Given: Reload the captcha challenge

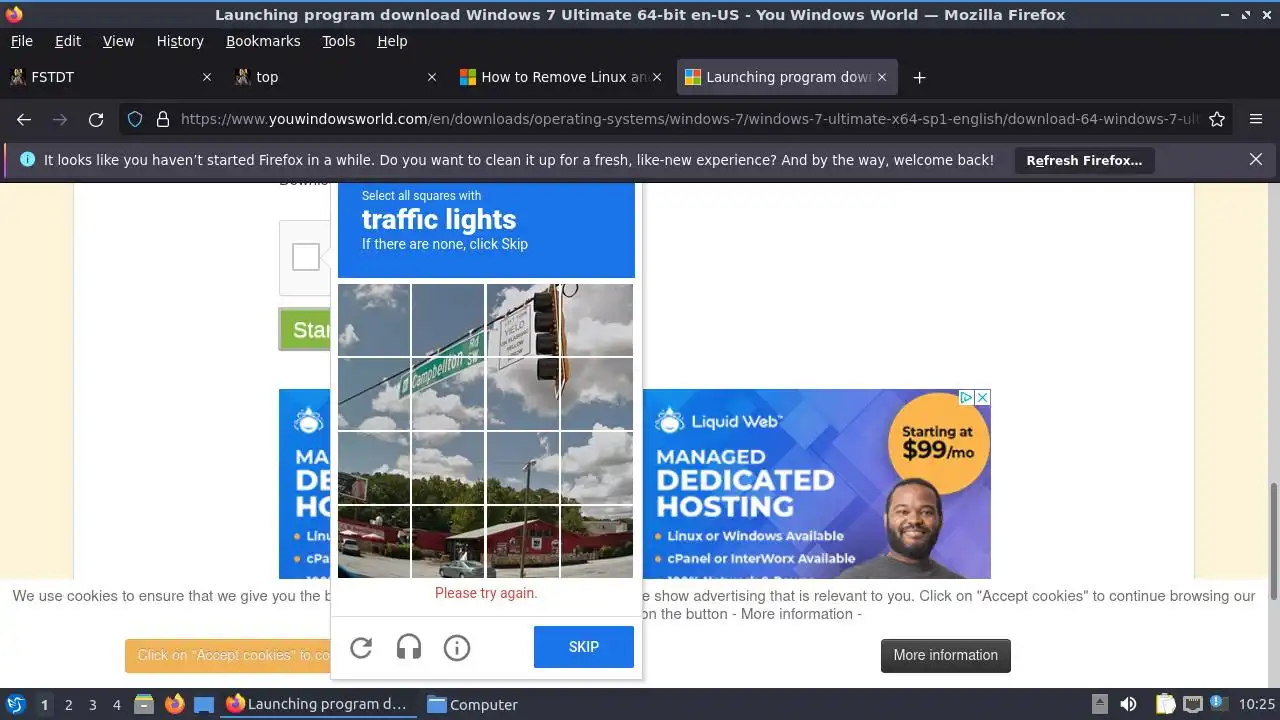Looking at the screenshot, I should coord(361,648).
